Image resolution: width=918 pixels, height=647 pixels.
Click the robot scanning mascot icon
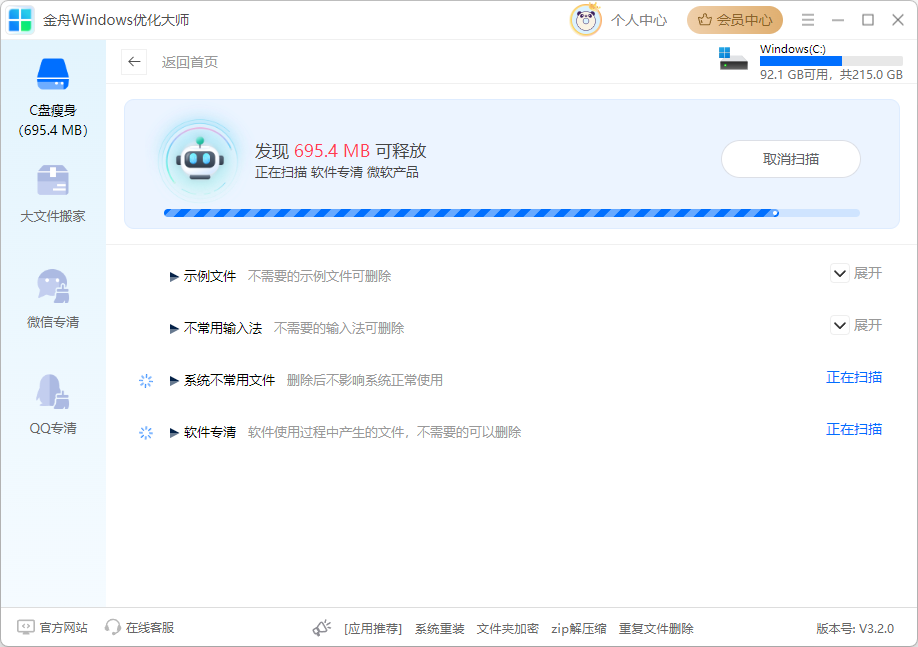click(198, 158)
